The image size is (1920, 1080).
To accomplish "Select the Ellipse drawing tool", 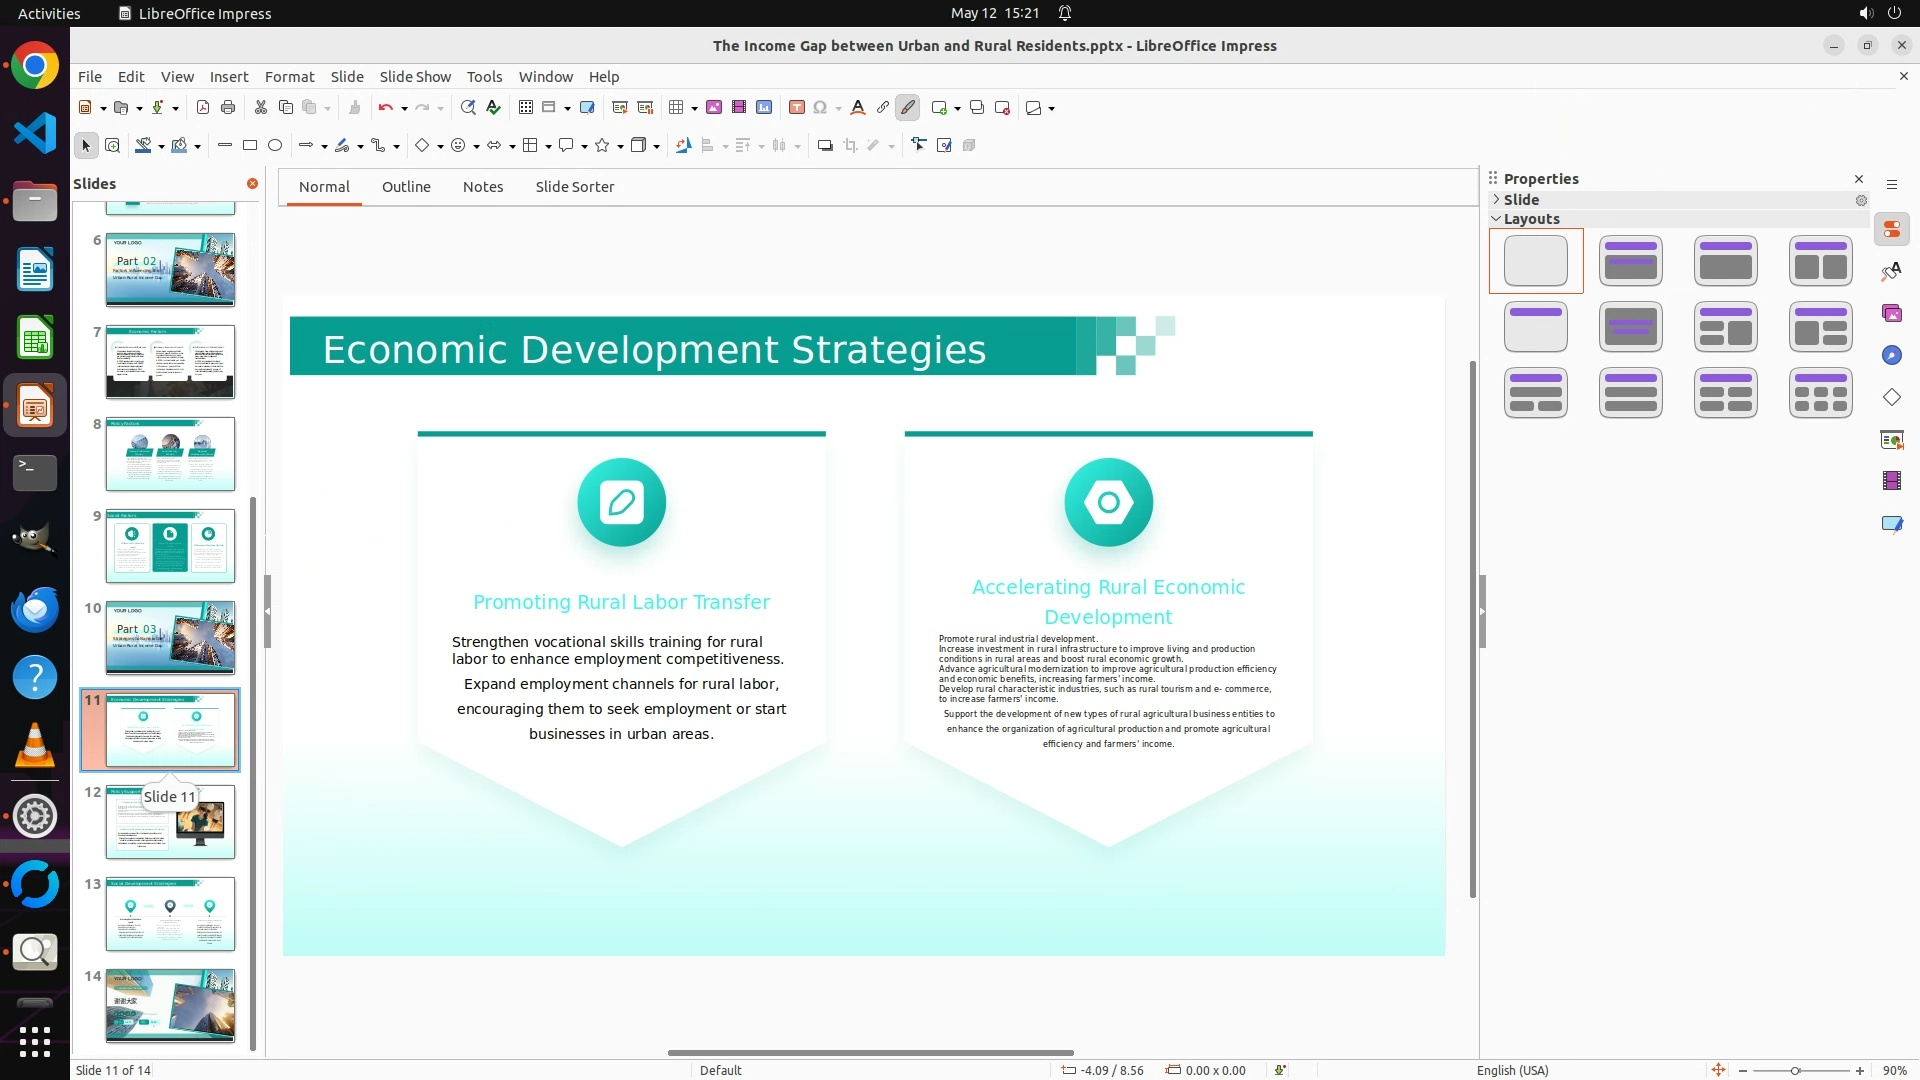I will [x=275, y=146].
